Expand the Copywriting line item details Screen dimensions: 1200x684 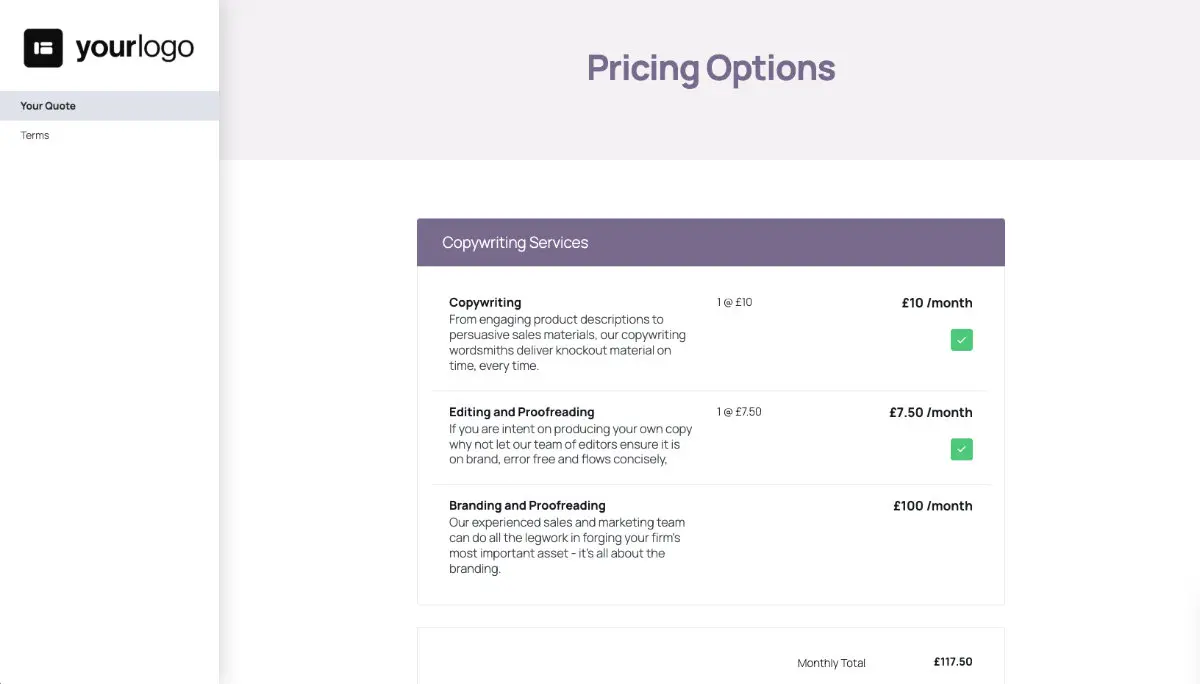[x=485, y=302]
